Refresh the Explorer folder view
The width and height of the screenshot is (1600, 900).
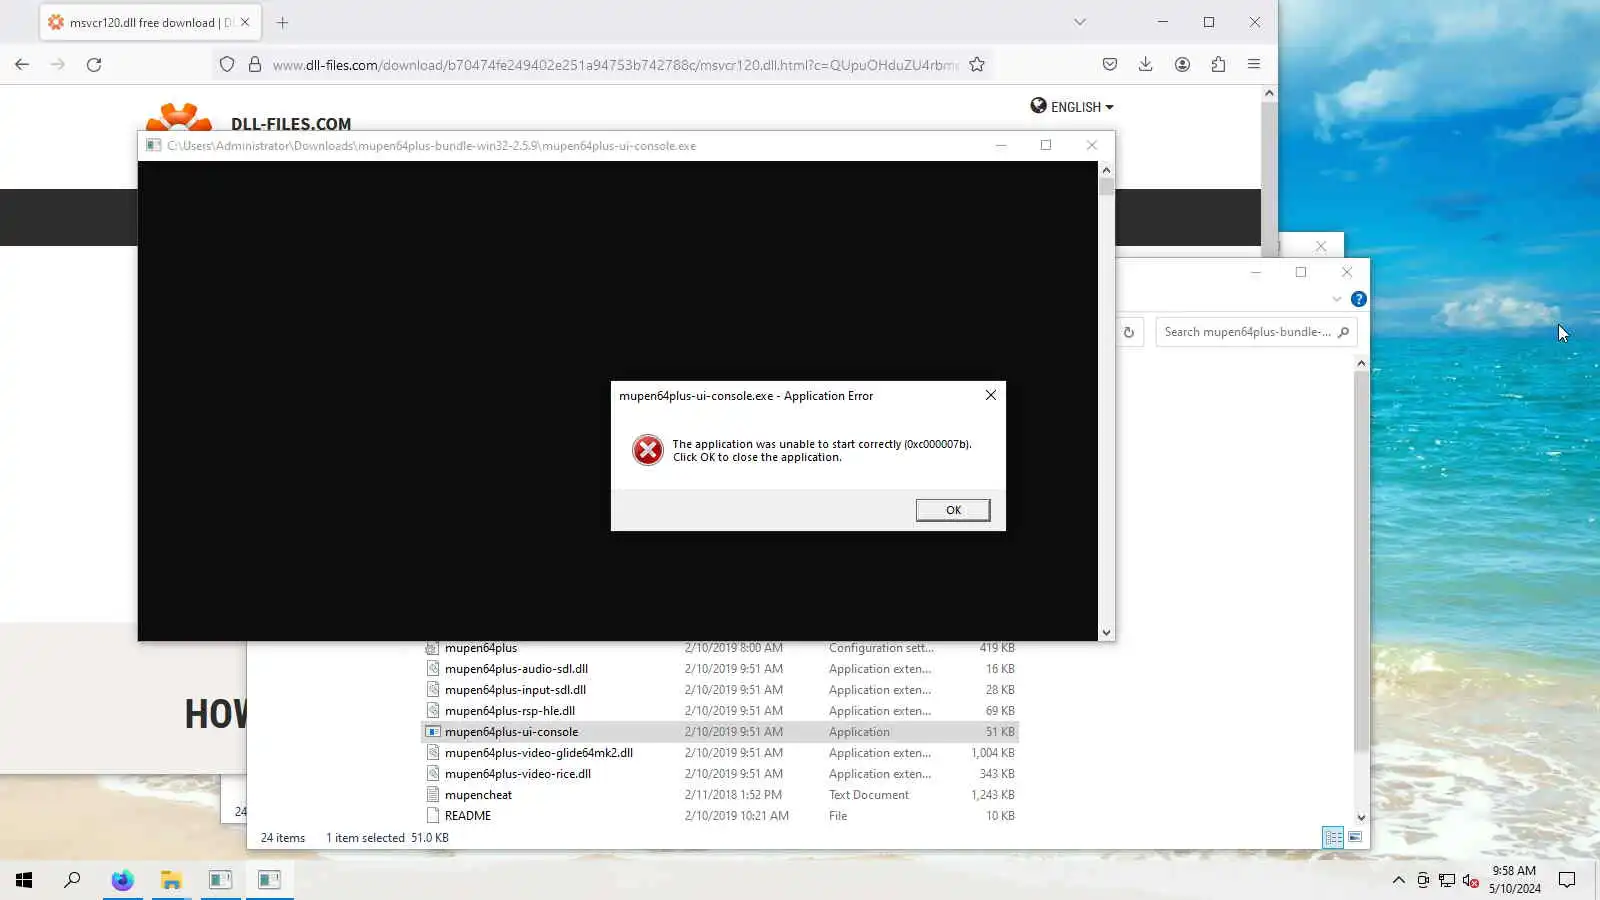(1129, 332)
